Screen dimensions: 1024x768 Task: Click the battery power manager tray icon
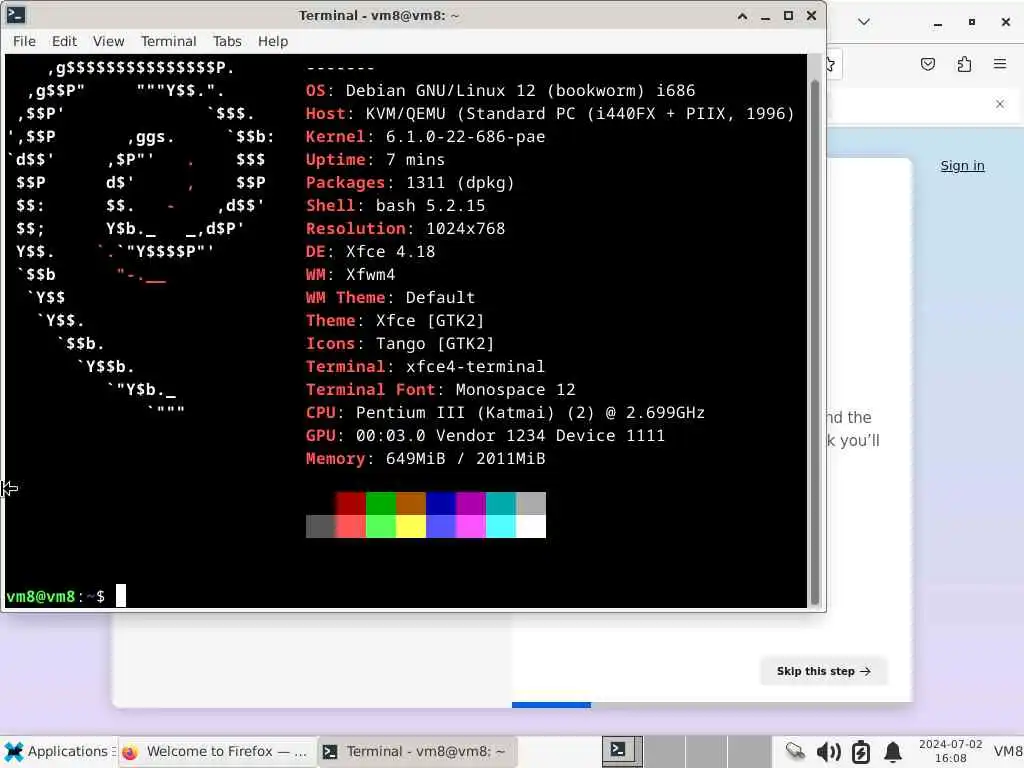click(x=861, y=752)
